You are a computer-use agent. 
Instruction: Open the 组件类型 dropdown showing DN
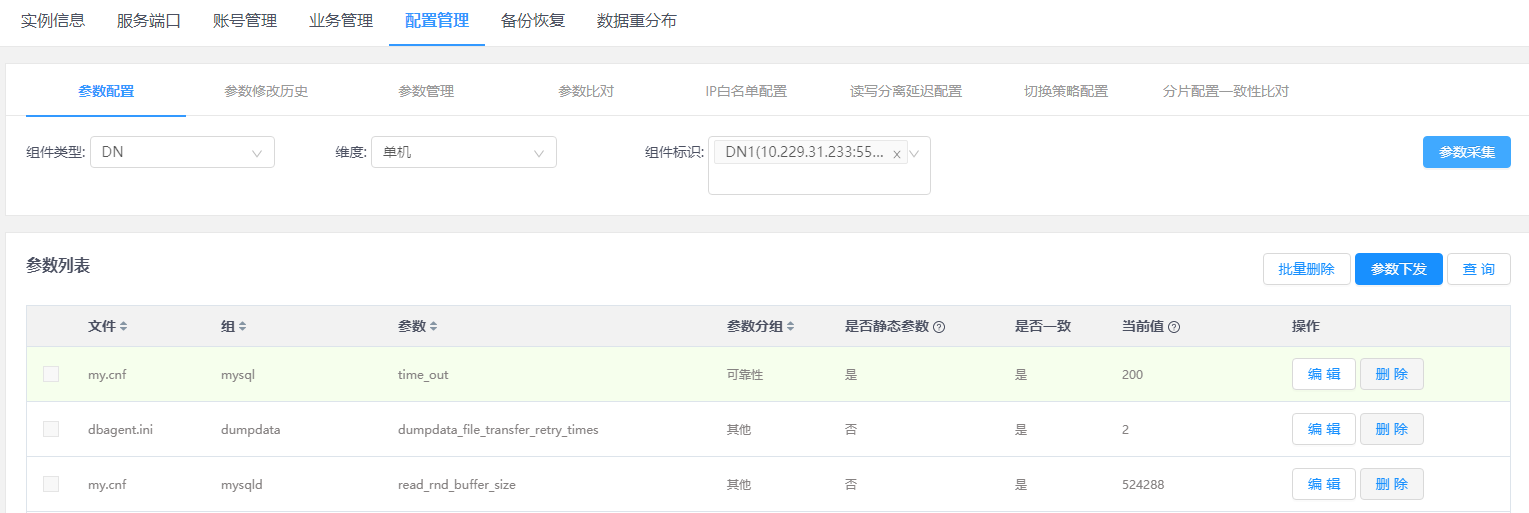coord(182,152)
